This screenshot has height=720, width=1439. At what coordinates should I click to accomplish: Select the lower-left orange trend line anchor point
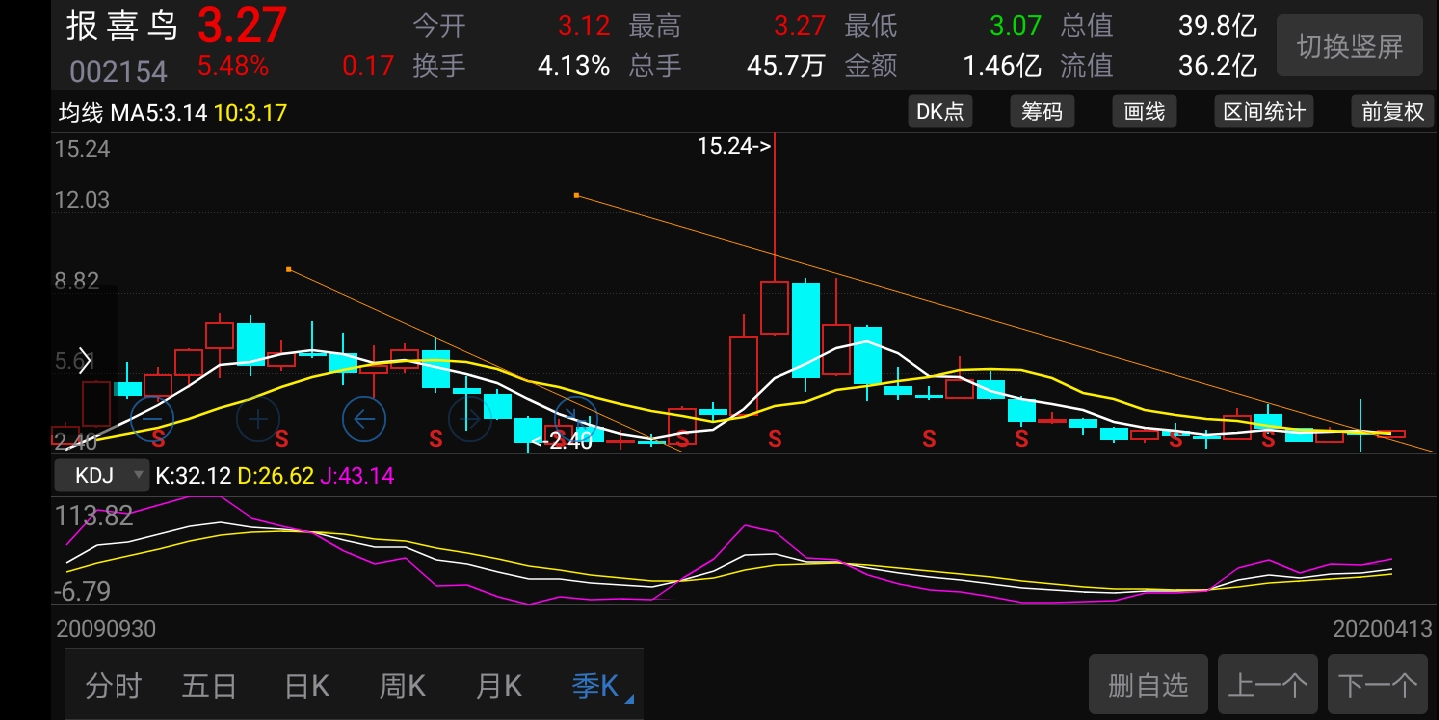point(288,269)
